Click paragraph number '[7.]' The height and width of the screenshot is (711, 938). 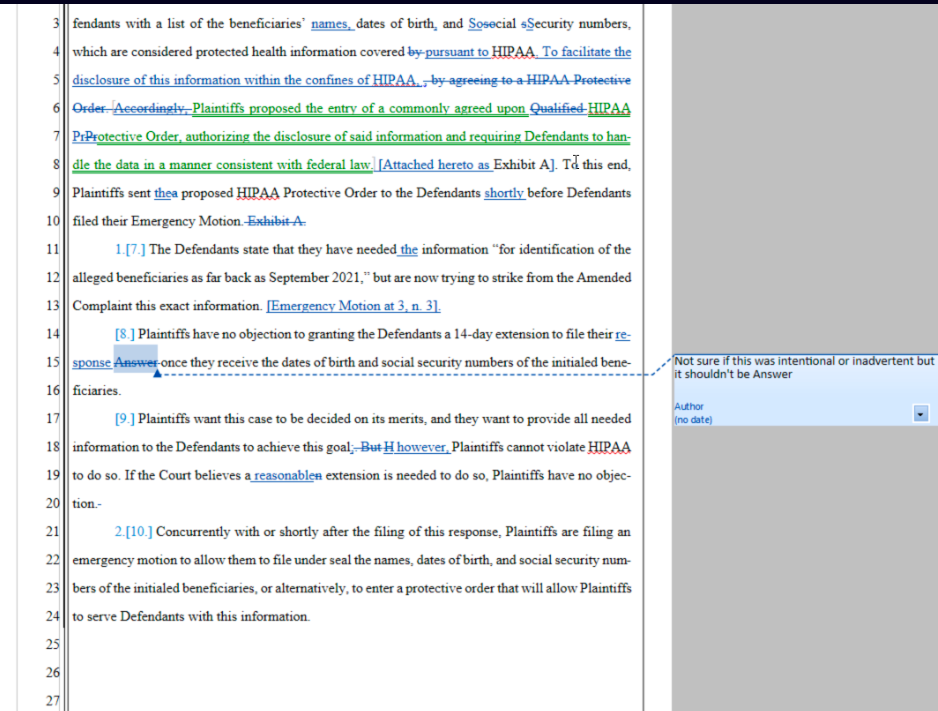tap(134, 250)
